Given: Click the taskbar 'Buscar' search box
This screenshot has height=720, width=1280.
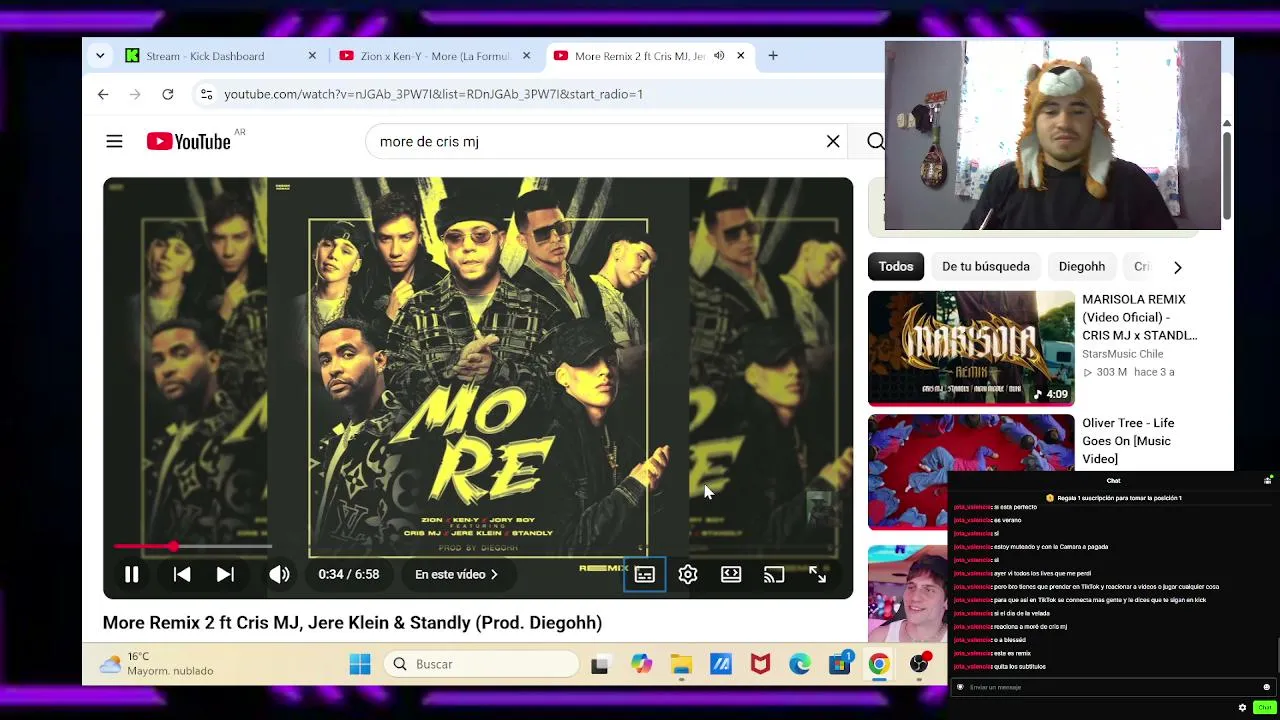Looking at the screenshot, I should pyautogui.click(x=481, y=664).
